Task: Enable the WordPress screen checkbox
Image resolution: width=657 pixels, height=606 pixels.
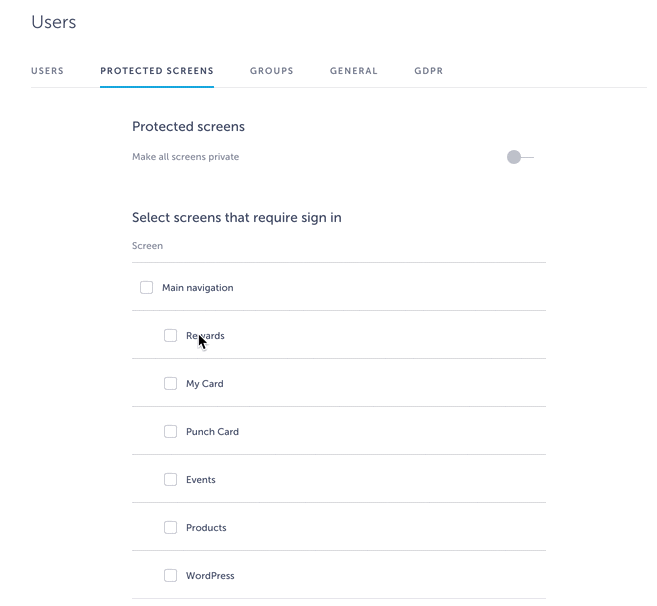Action: point(171,576)
